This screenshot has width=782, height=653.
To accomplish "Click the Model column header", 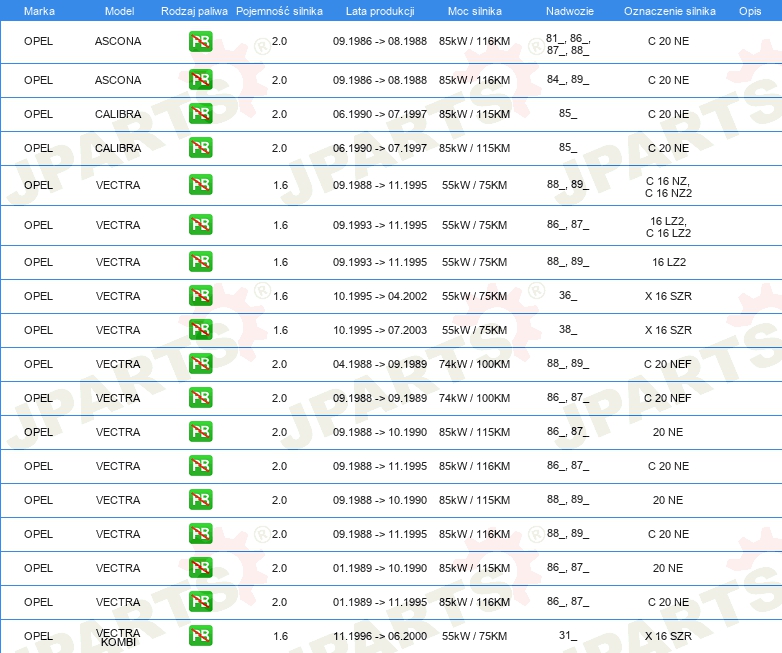I will click(x=119, y=11).
